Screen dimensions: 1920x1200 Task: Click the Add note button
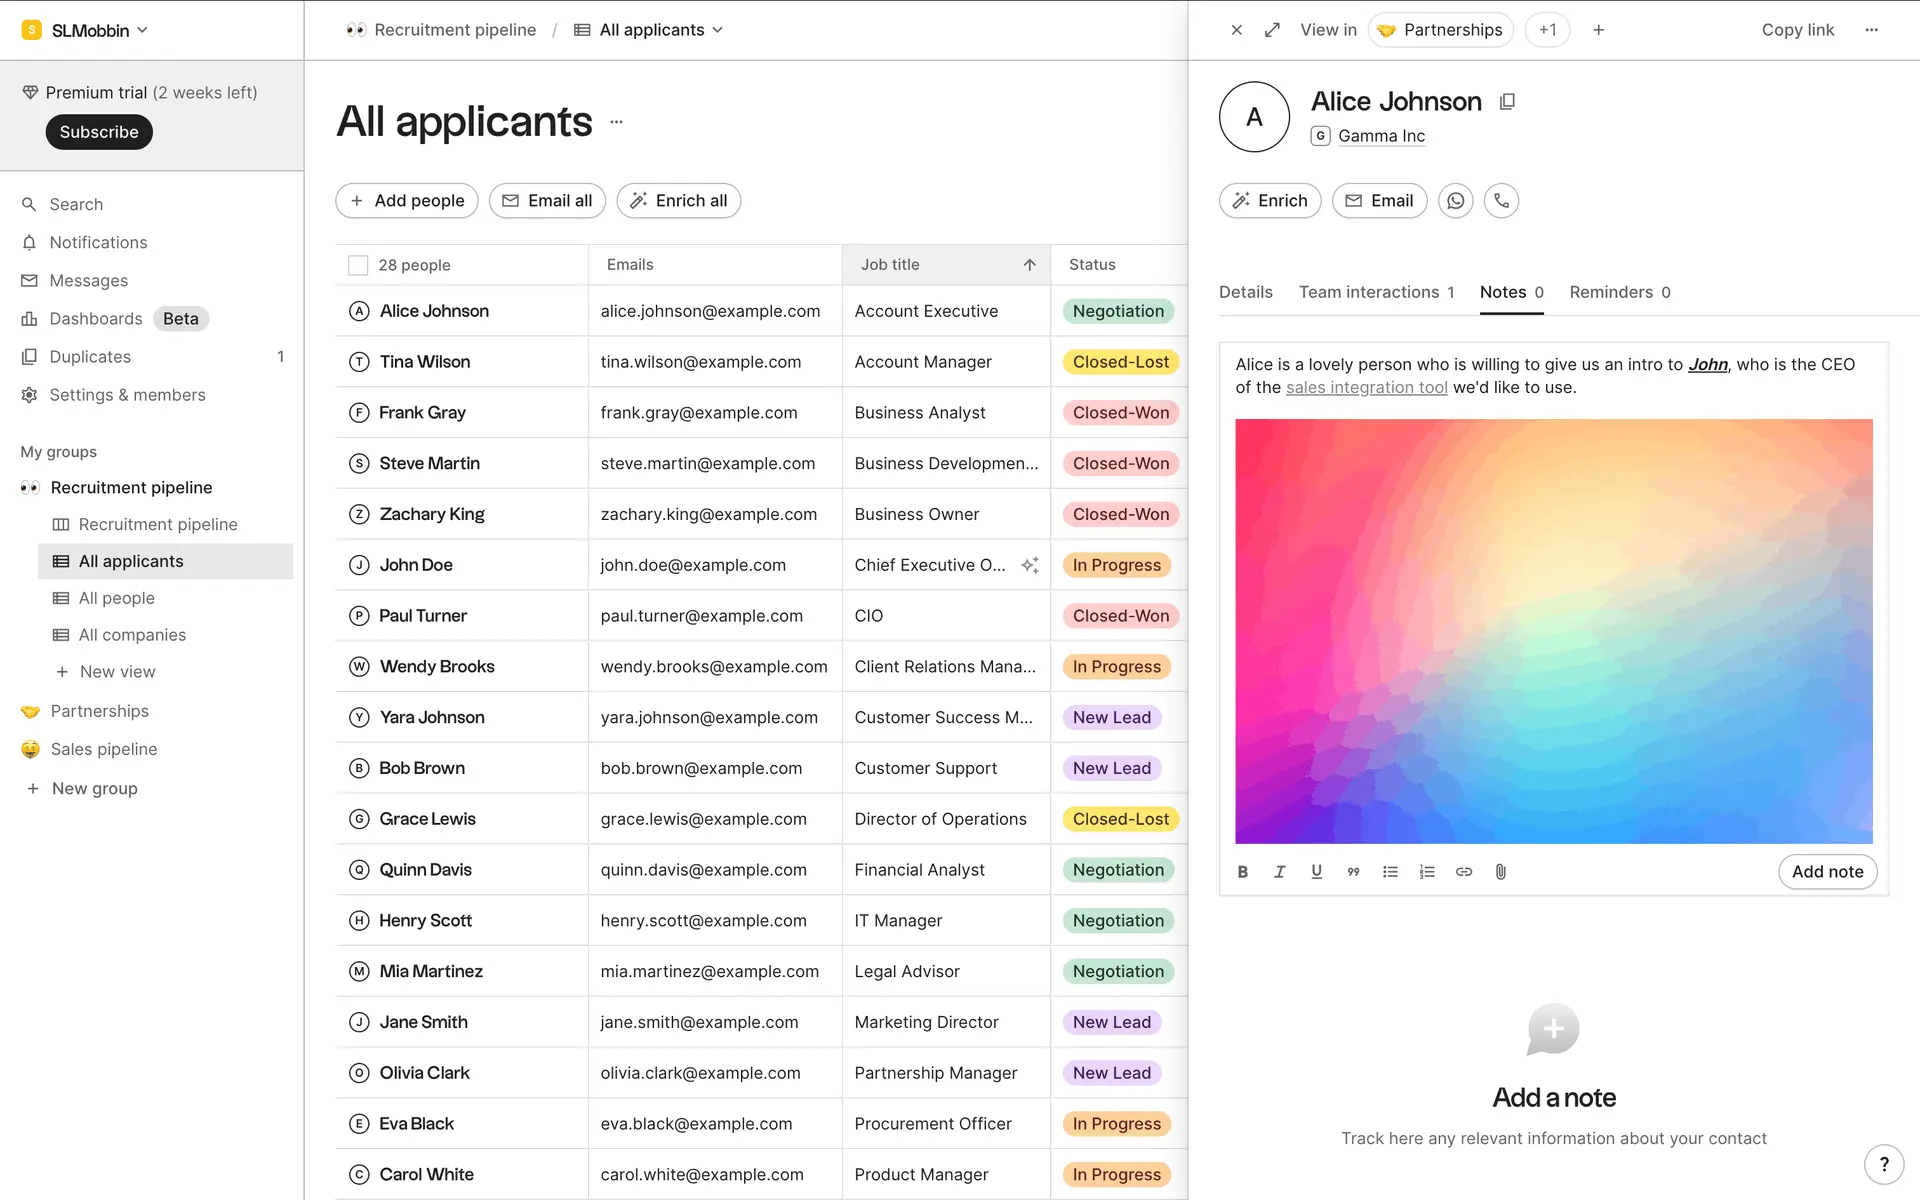tap(1827, 872)
